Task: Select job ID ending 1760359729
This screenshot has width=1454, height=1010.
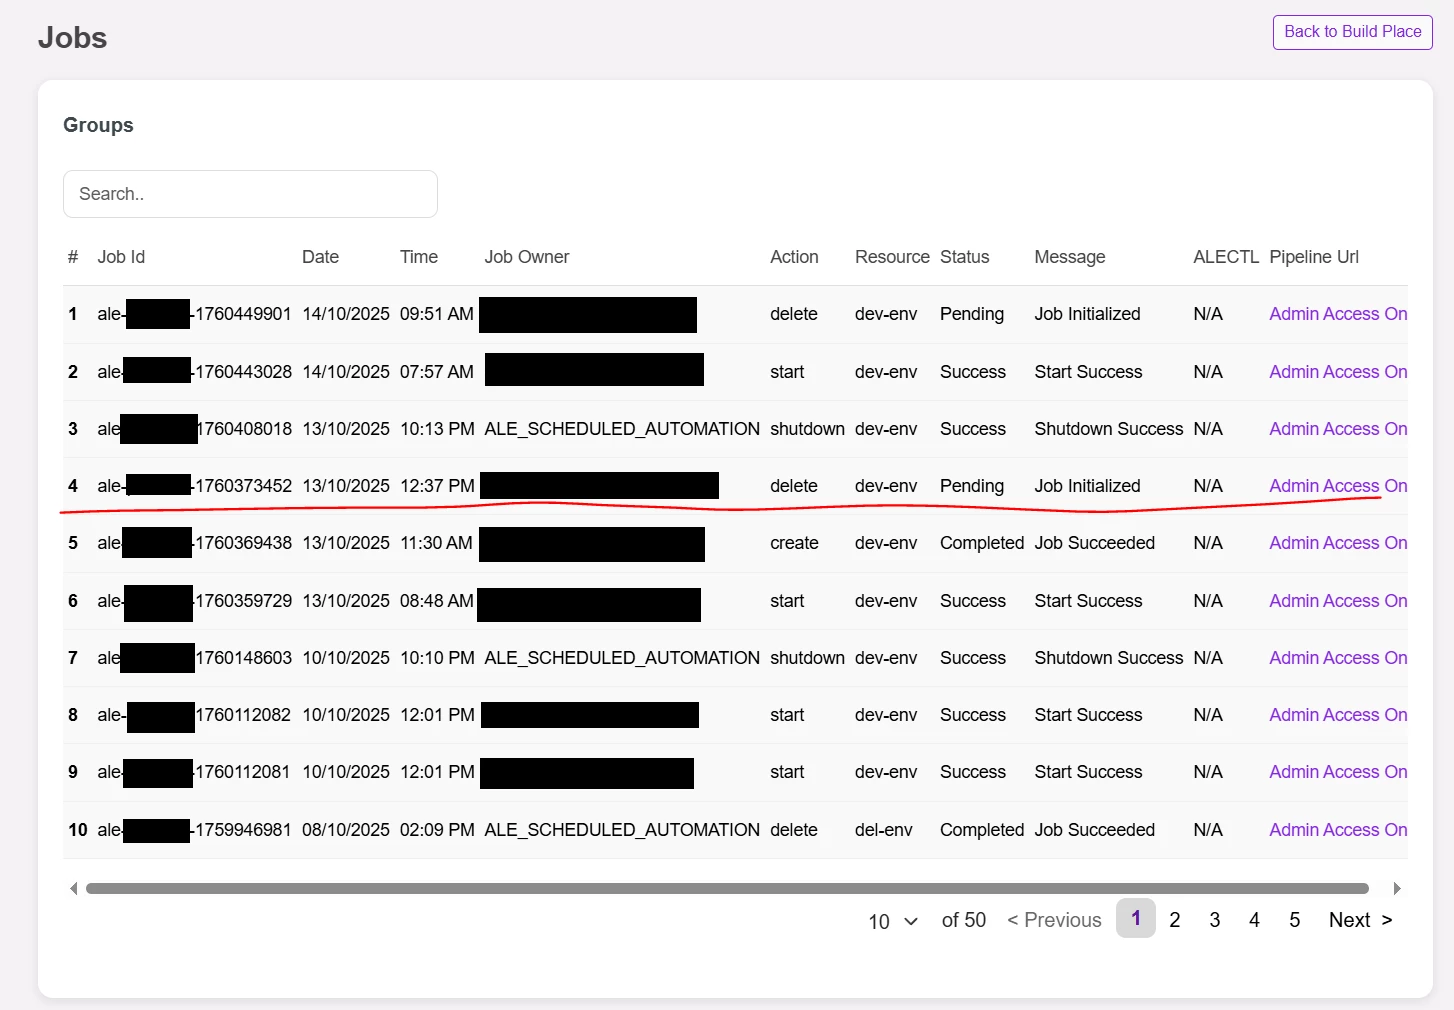Action: pyautogui.click(x=194, y=601)
